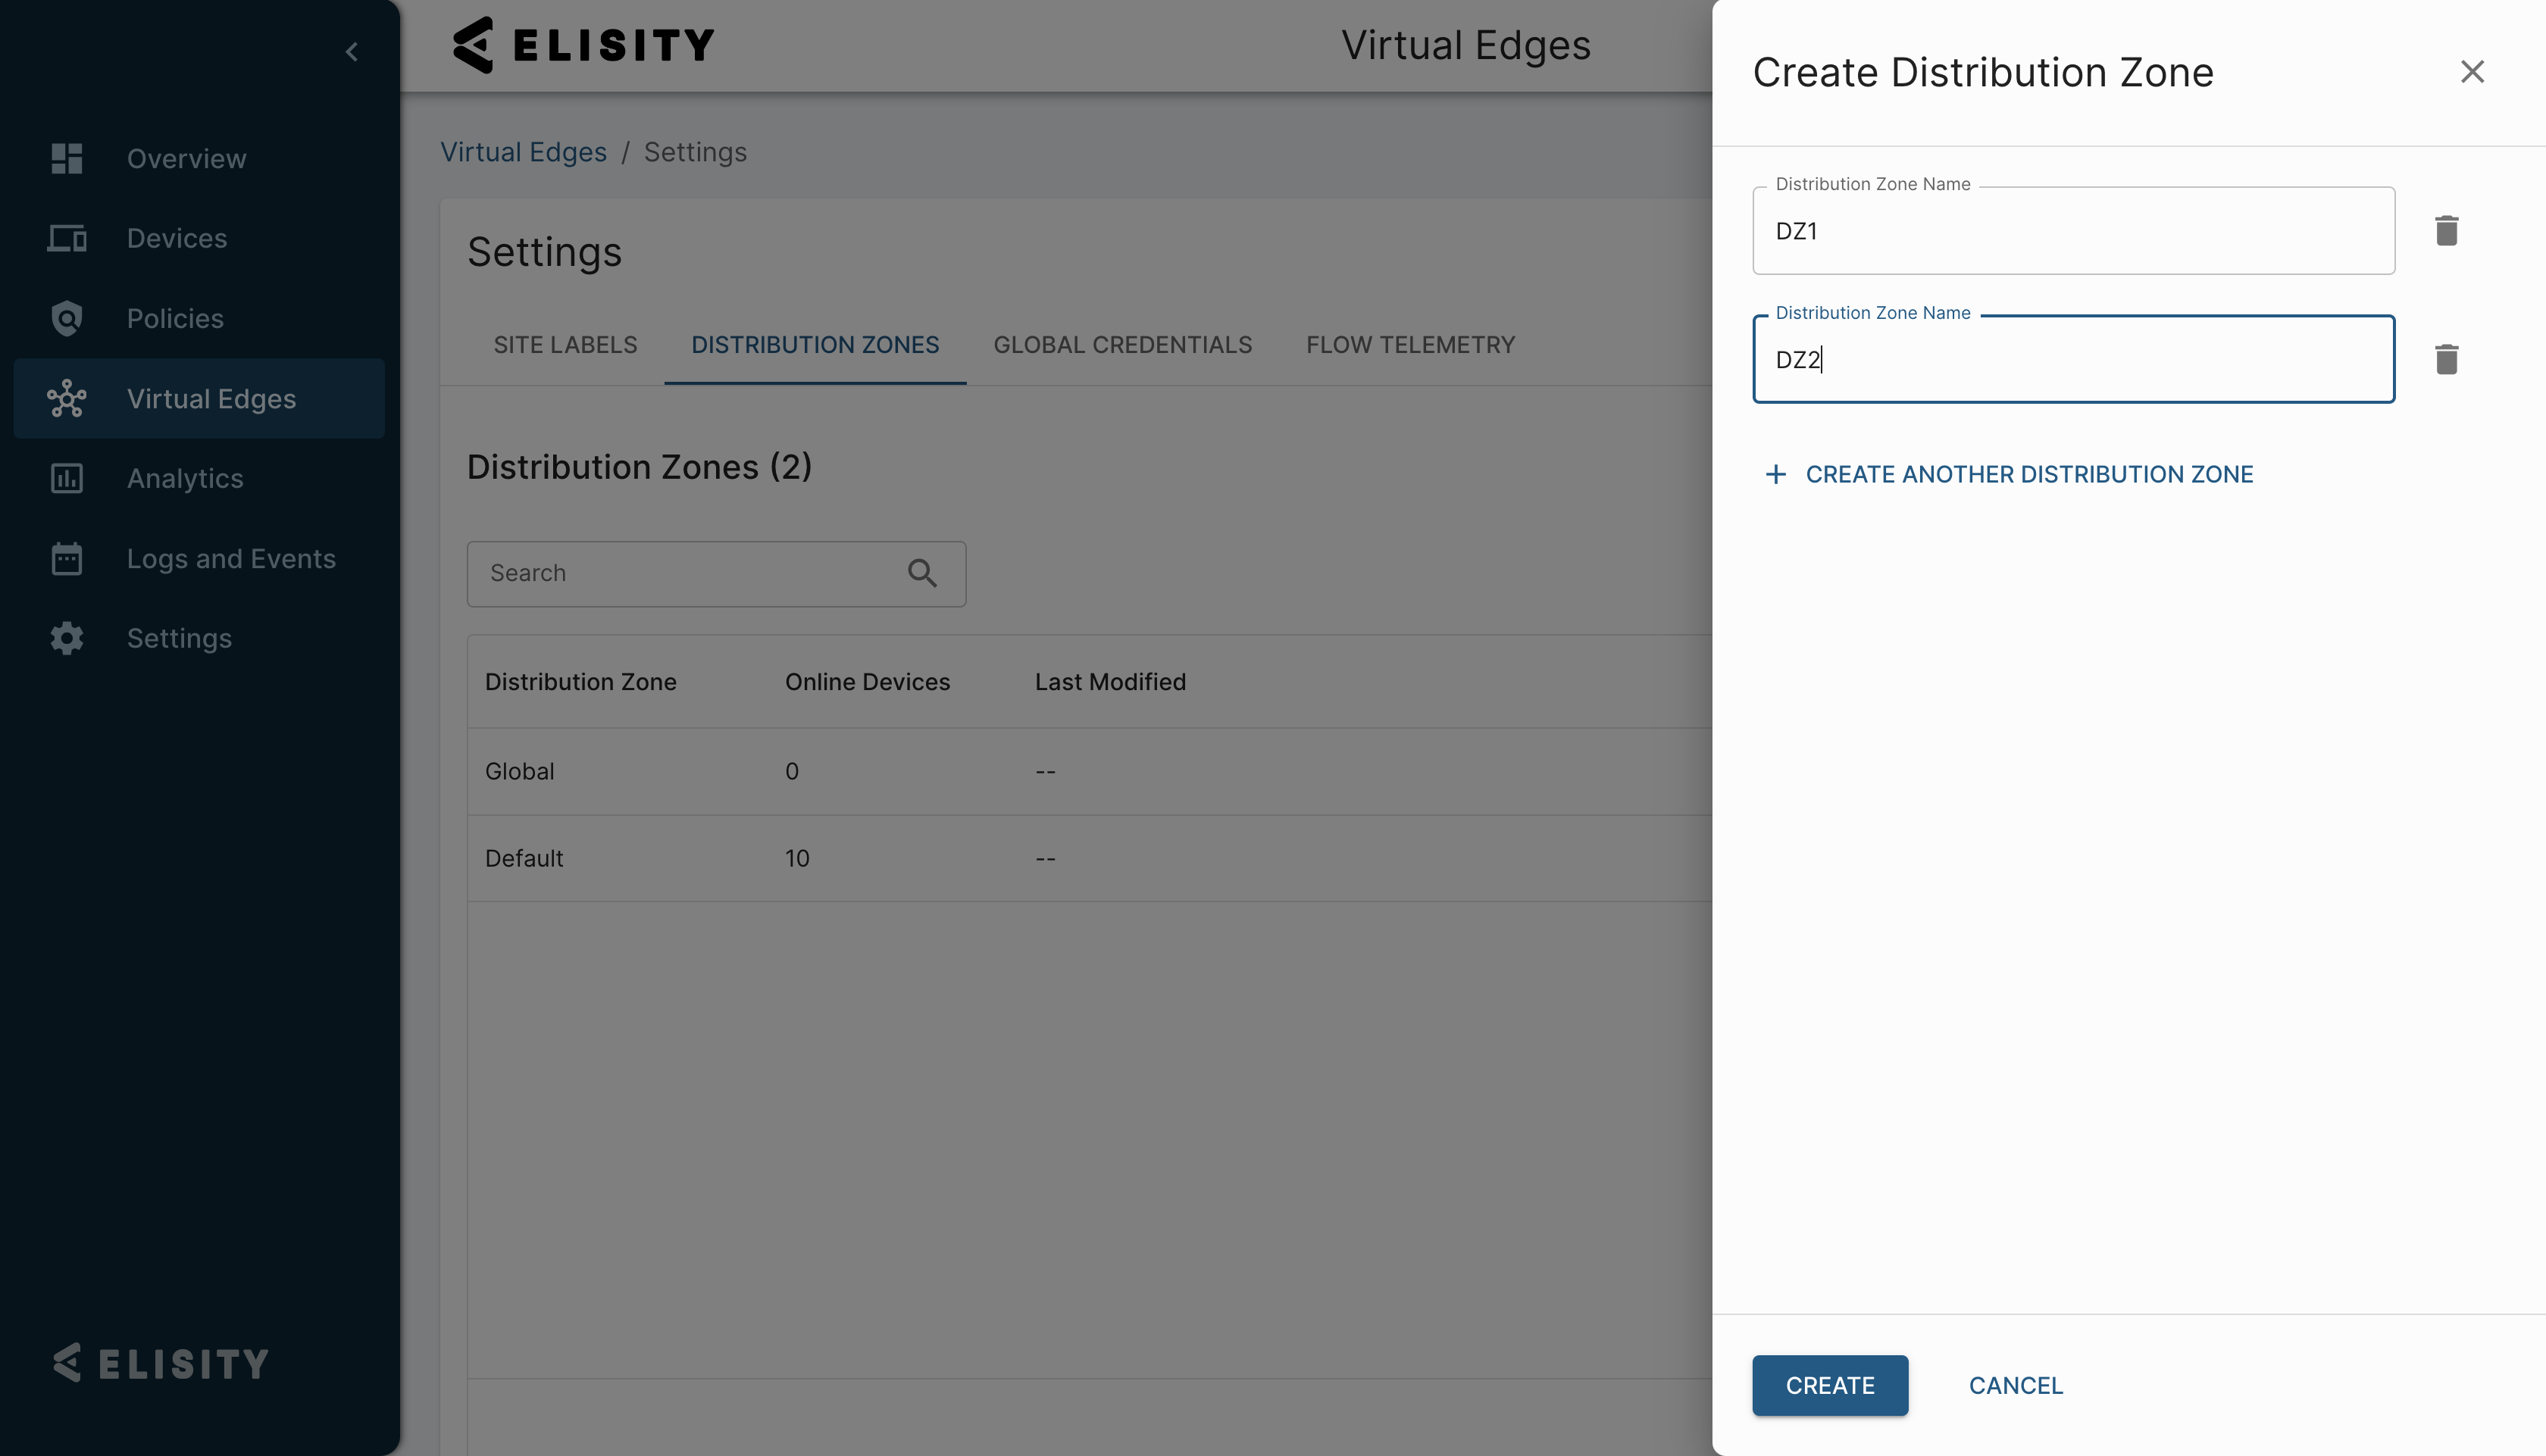Follow the Virtual Edges breadcrumb link

pyautogui.click(x=524, y=152)
